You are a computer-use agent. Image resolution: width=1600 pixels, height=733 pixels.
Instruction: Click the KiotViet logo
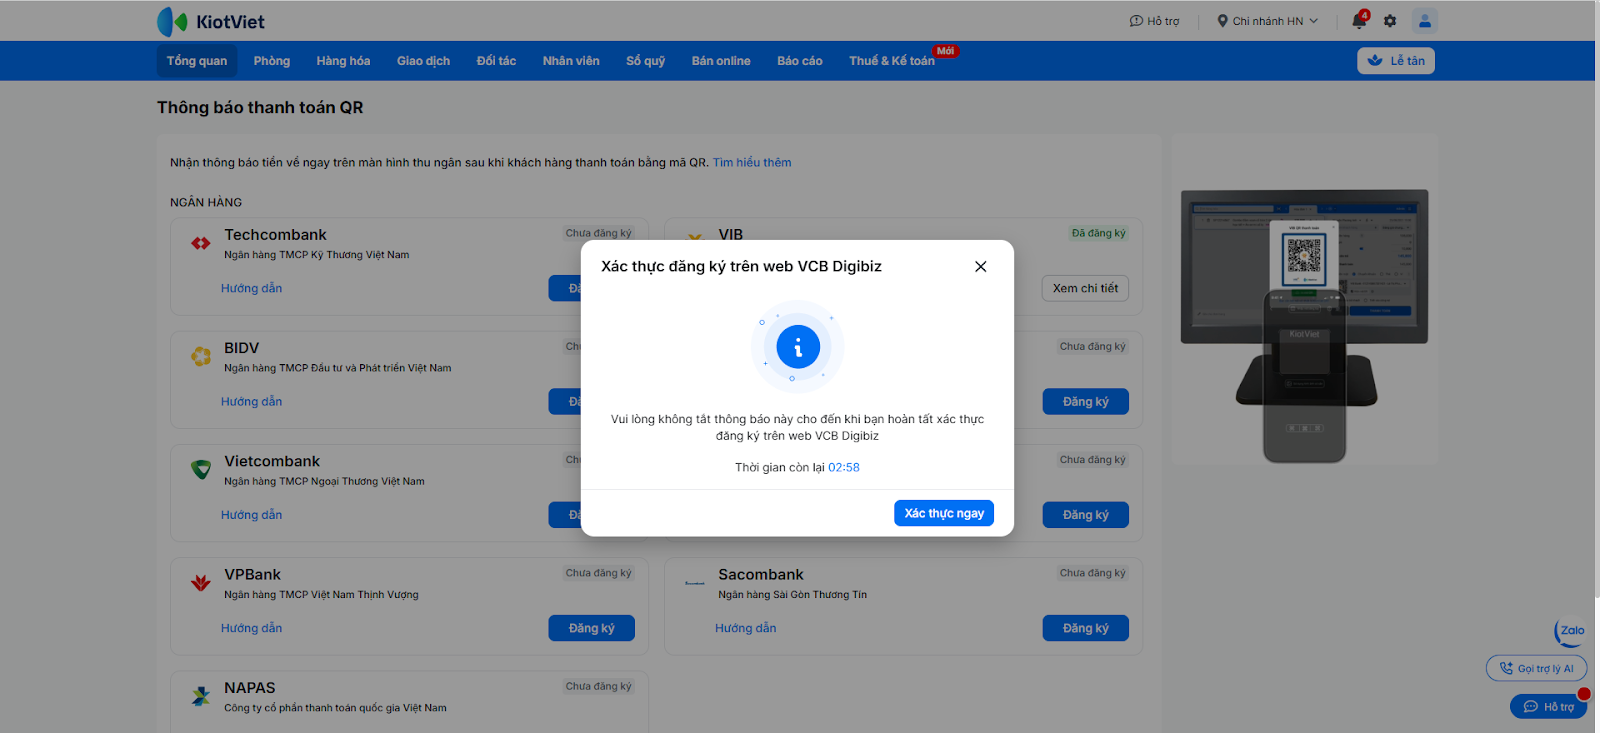point(211,21)
